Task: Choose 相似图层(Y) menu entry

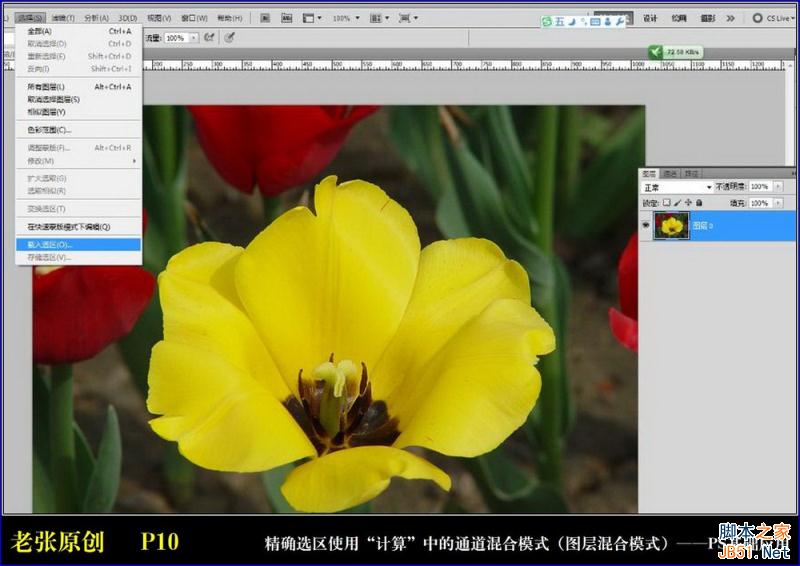Action: 79,112
